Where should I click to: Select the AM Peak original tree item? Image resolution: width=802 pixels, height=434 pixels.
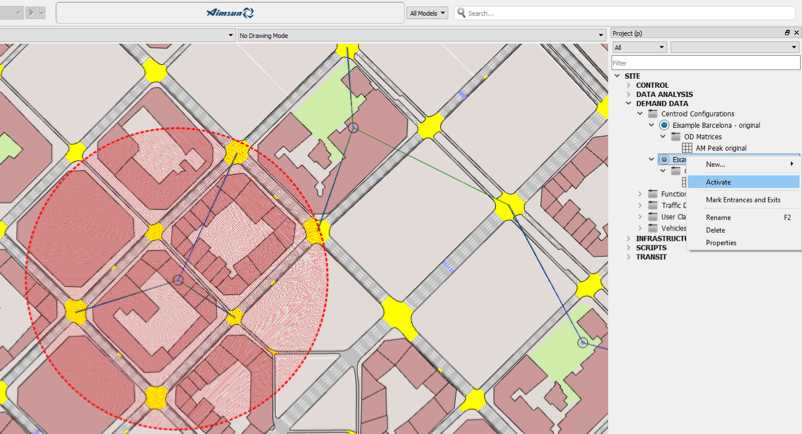point(721,148)
